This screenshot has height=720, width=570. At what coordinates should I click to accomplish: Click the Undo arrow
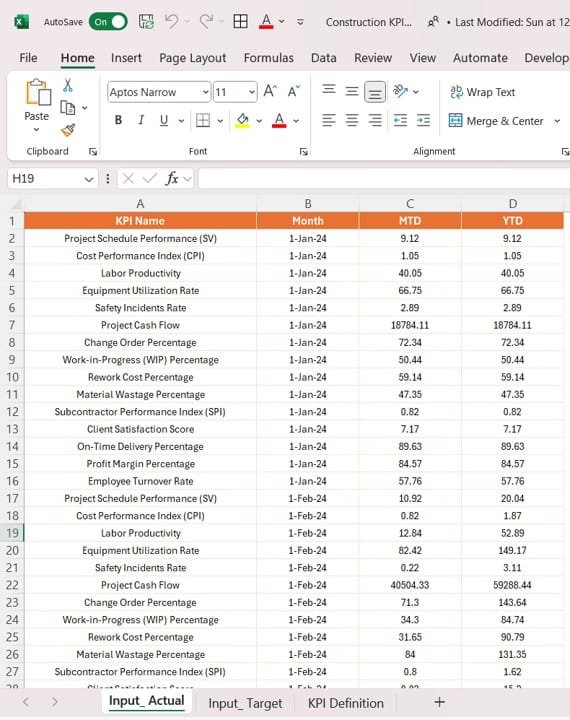172,21
